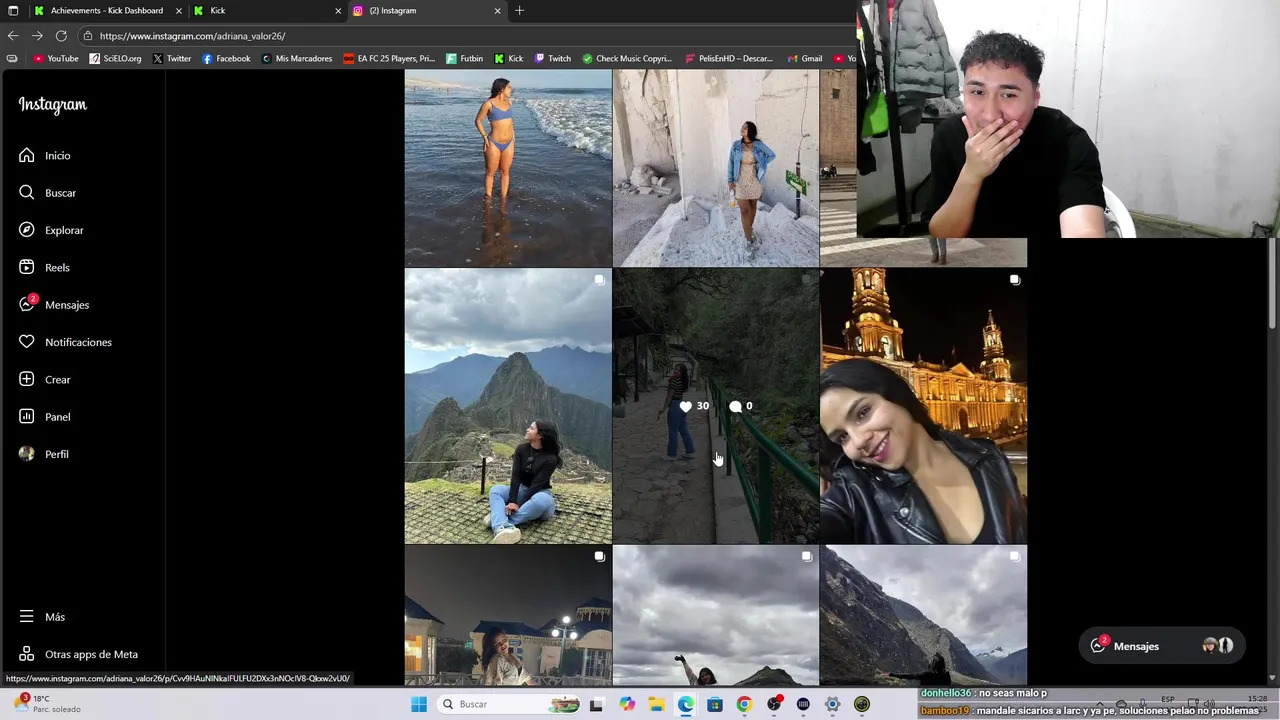Viewport: 1280px width, 720px height.
Task: Open the denim jacket white wall post
Action: pos(715,168)
